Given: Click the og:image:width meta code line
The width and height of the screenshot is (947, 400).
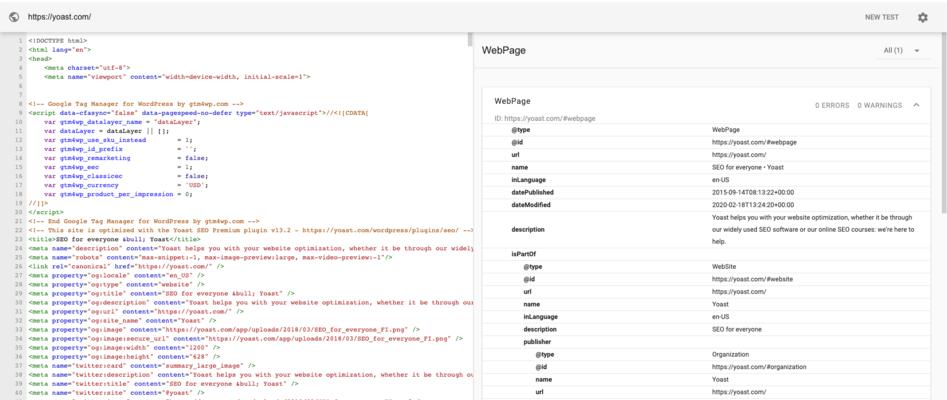Looking at the screenshot, I should pyautogui.click(x=124, y=347).
